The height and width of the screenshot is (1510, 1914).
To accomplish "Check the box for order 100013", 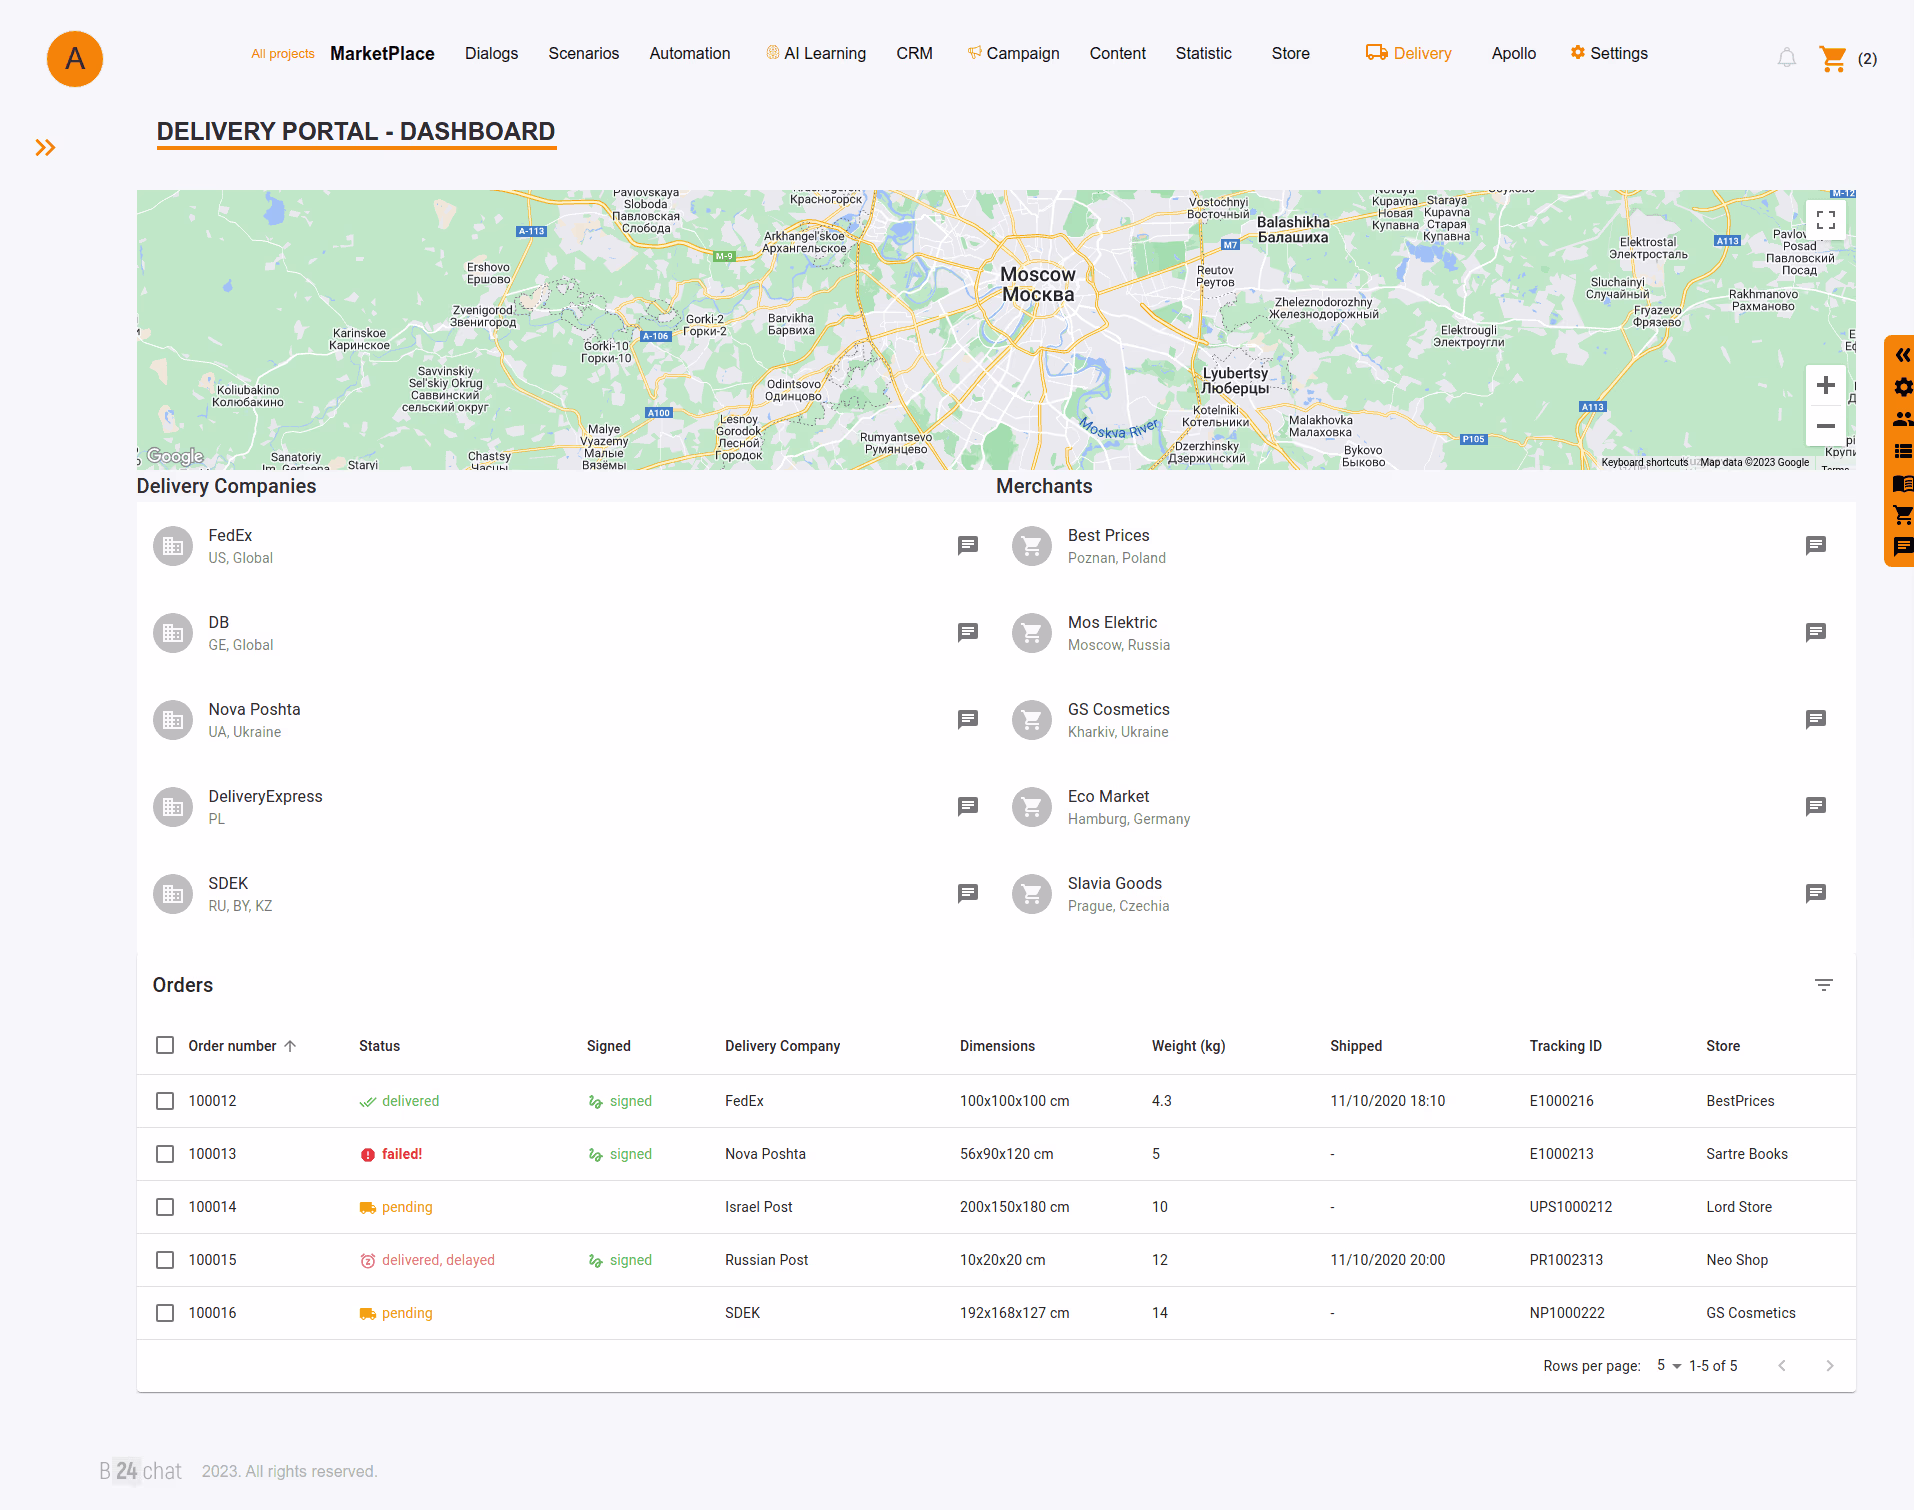I will click(x=165, y=1154).
